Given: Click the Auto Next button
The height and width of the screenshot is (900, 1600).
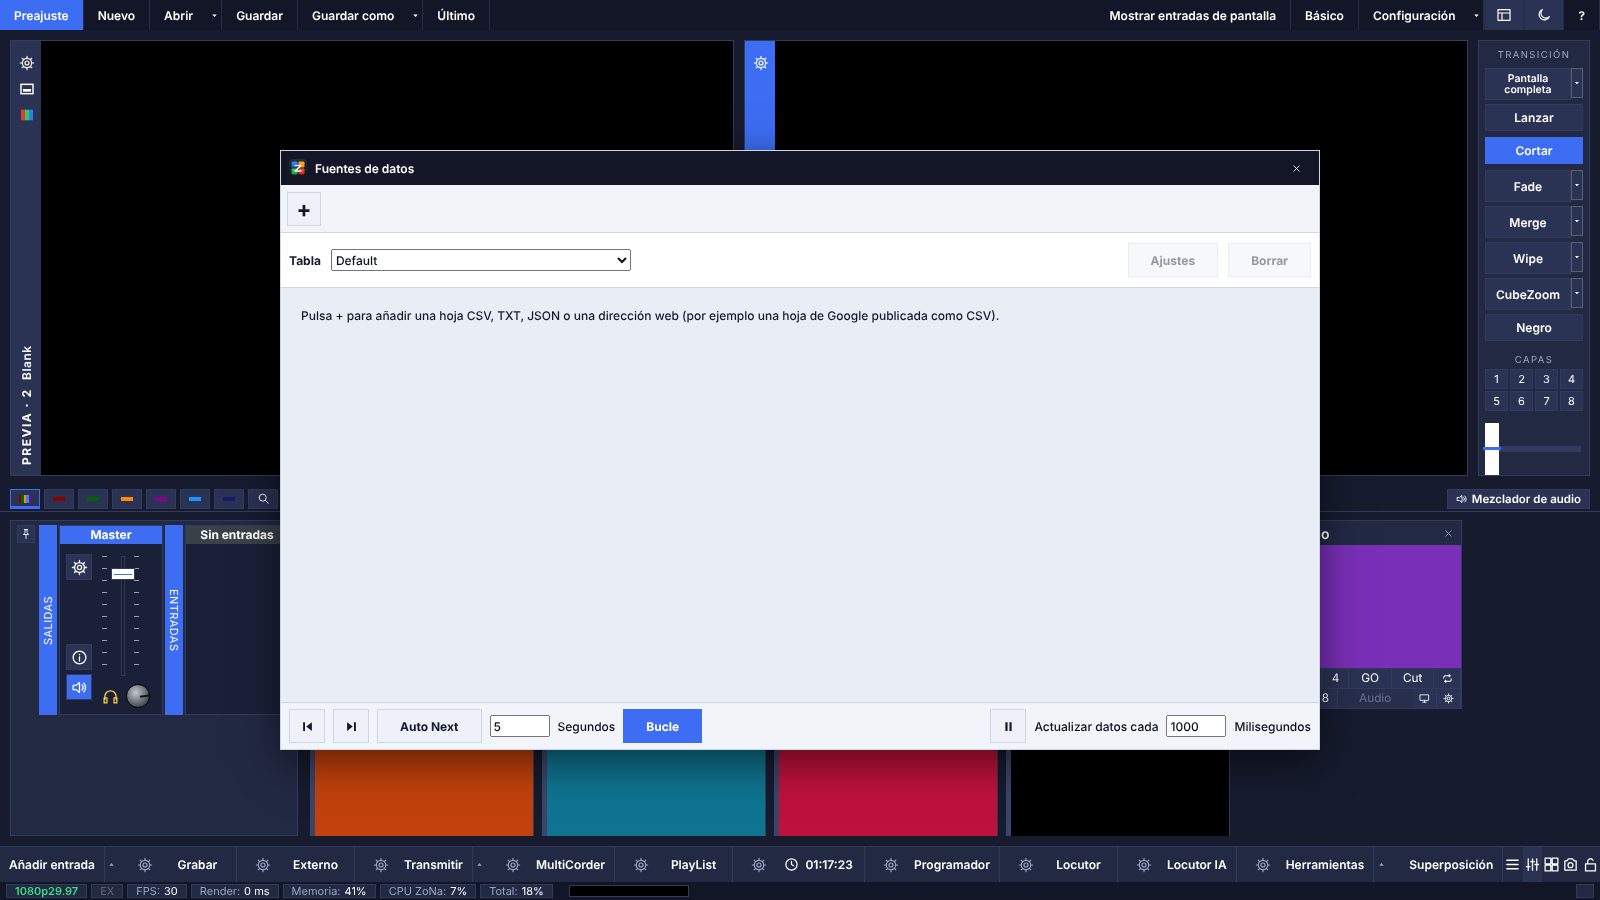Looking at the screenshot, I should [429, 727].
